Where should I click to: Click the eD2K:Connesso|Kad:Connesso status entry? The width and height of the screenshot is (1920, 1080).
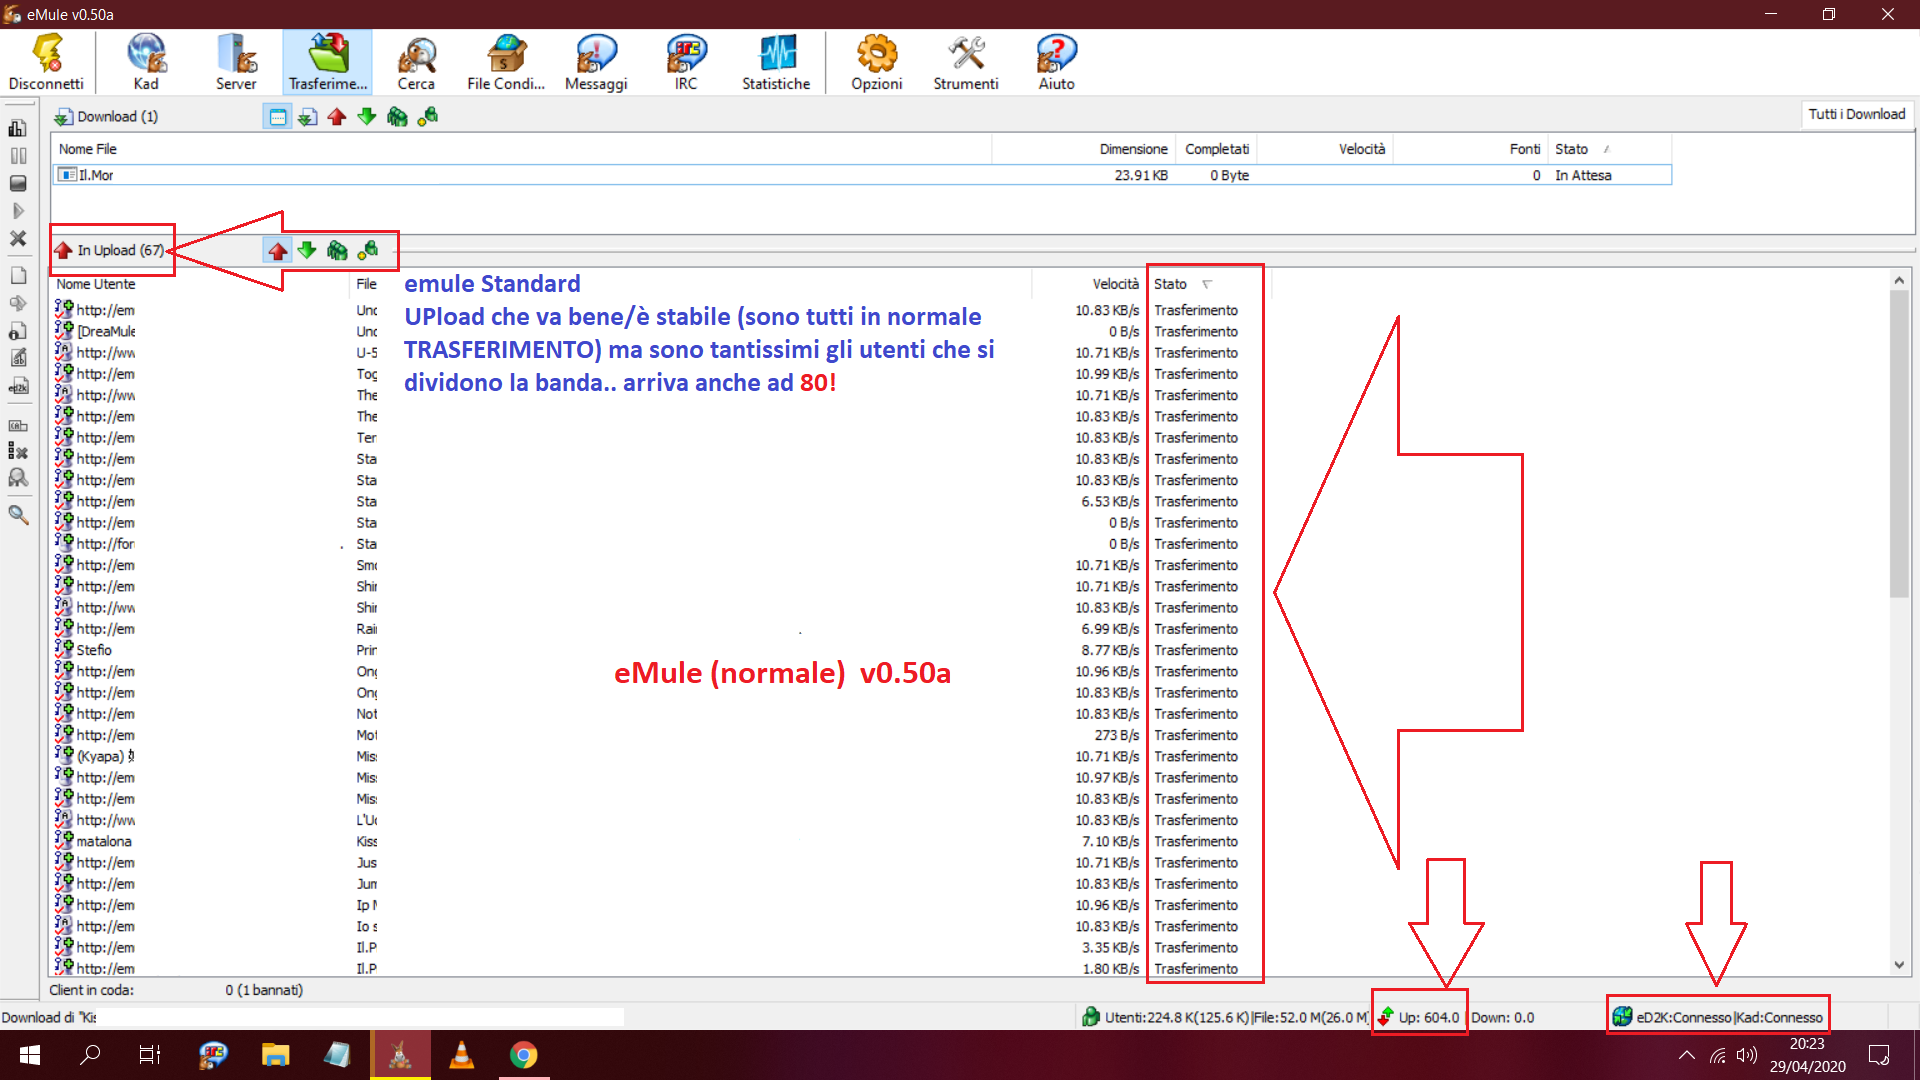(x=1718, y=1017)
